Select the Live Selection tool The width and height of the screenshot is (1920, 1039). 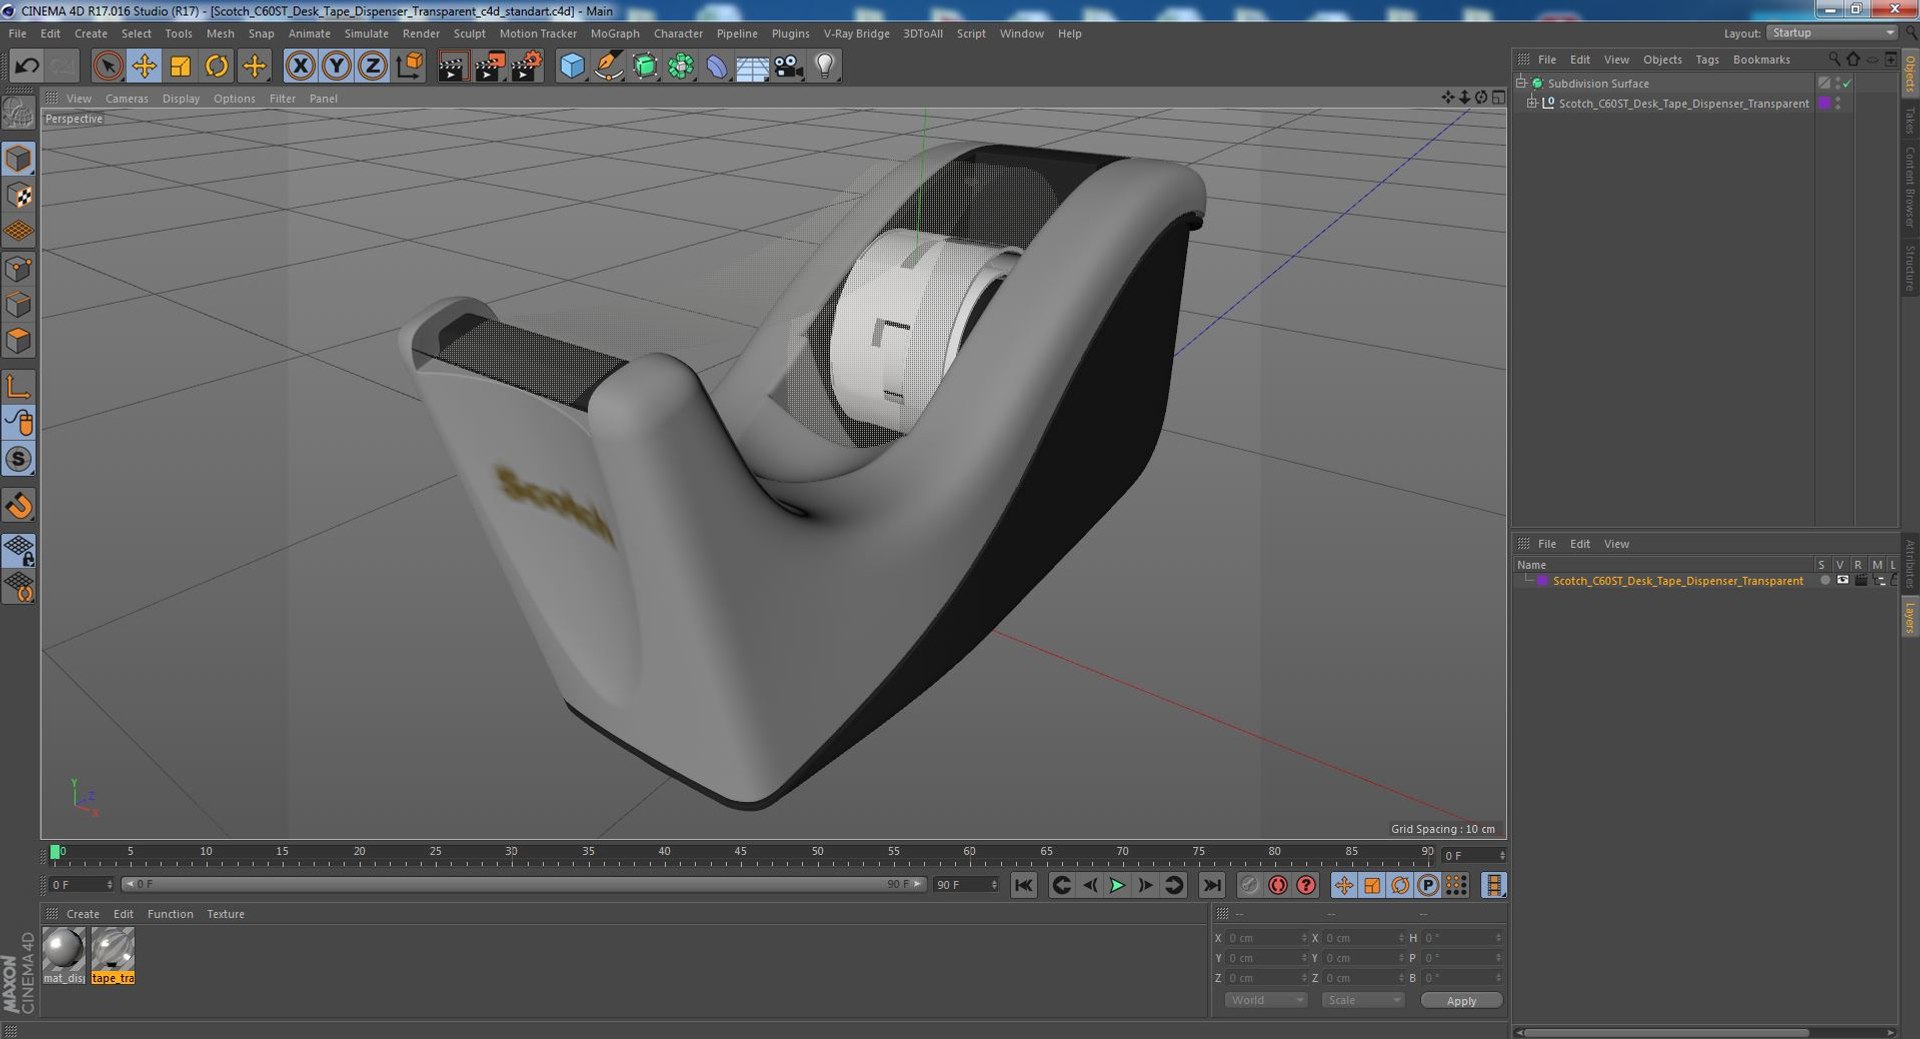[x=108, y=66]
